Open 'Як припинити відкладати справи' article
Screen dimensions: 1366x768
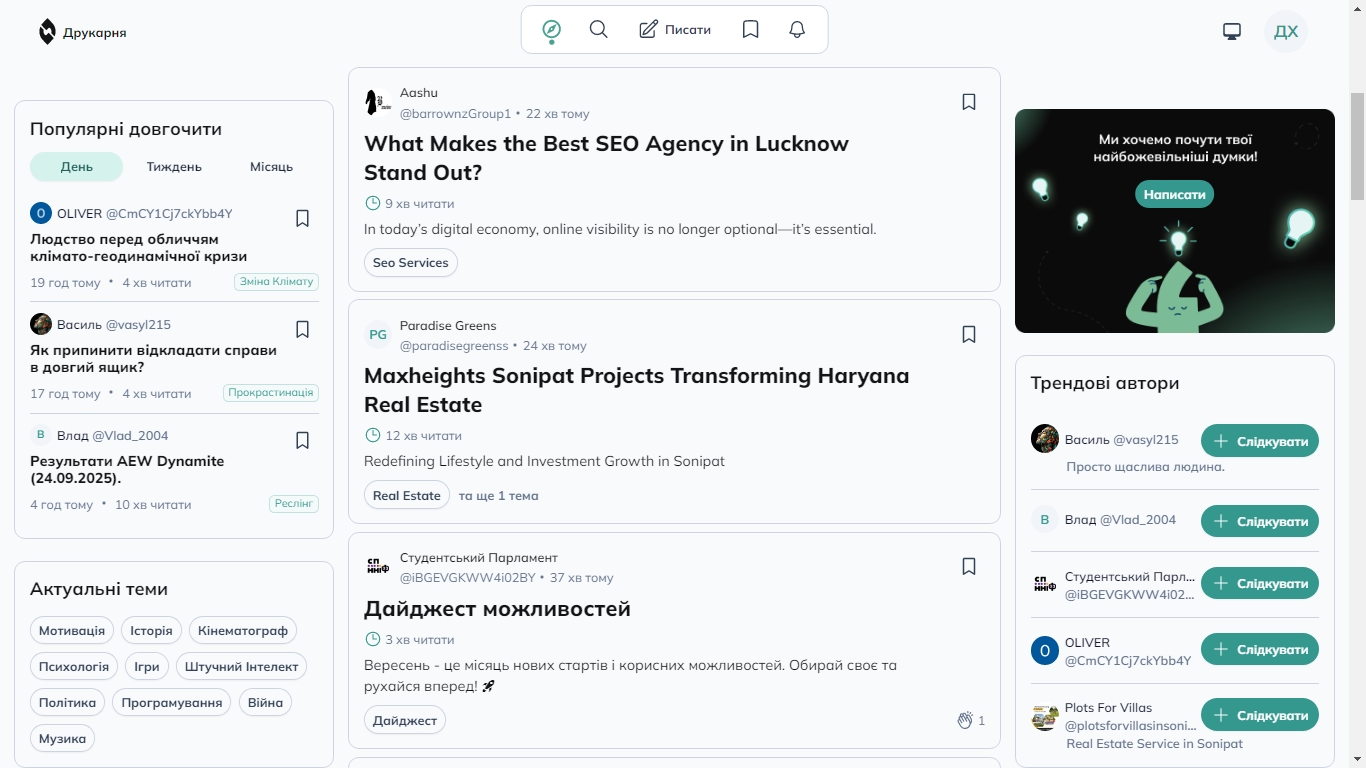[x=154, y=359]
